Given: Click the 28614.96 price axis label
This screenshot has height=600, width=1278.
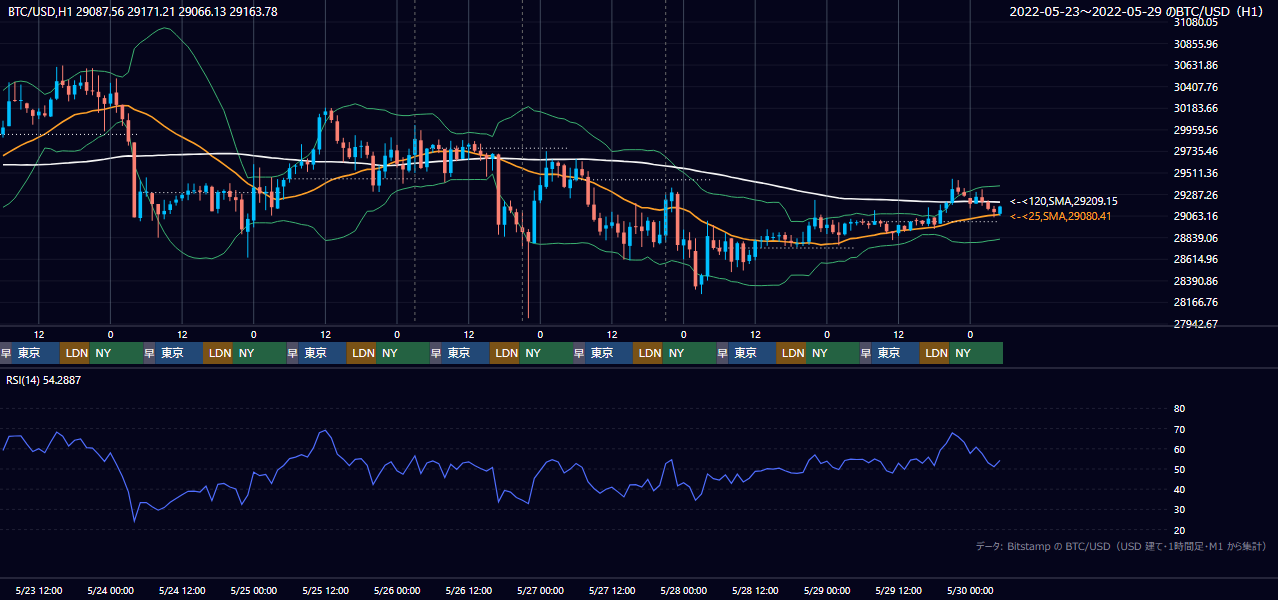Looking at the screenshot, I should [x=1195, y=259].
